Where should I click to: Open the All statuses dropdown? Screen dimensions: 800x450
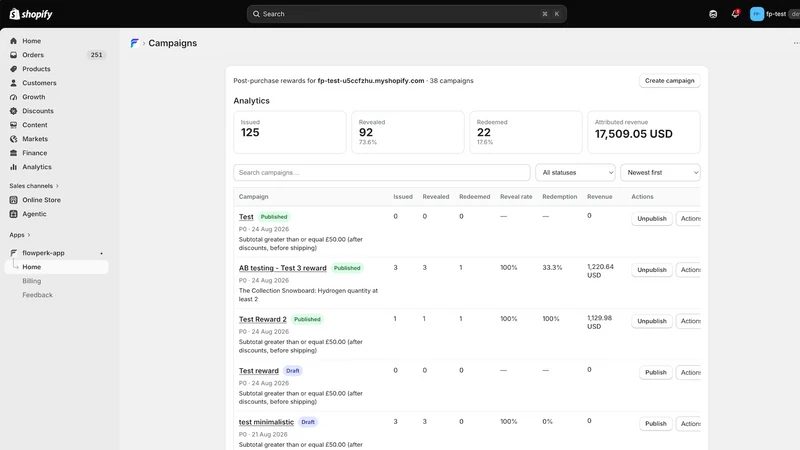[x=576, y=172]
